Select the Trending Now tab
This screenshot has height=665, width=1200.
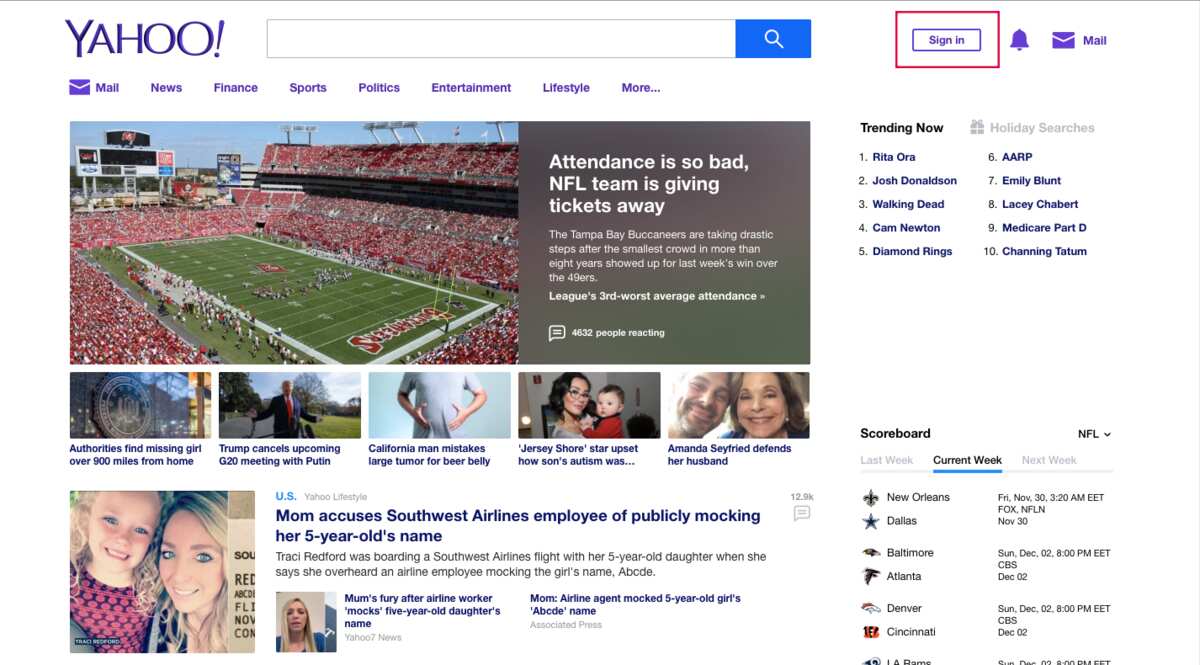click(902, 128)
